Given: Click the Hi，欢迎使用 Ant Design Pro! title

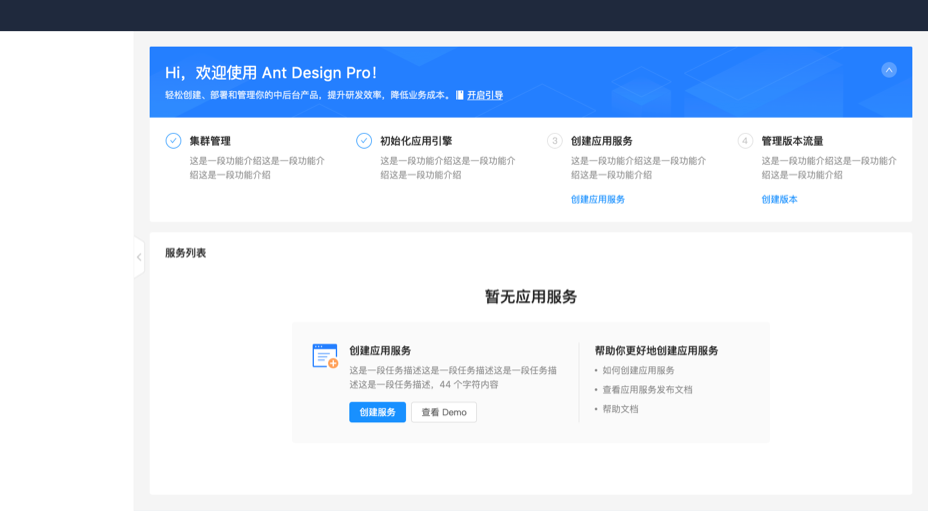Looking at the screenshot, I should [x=271, y=73].
